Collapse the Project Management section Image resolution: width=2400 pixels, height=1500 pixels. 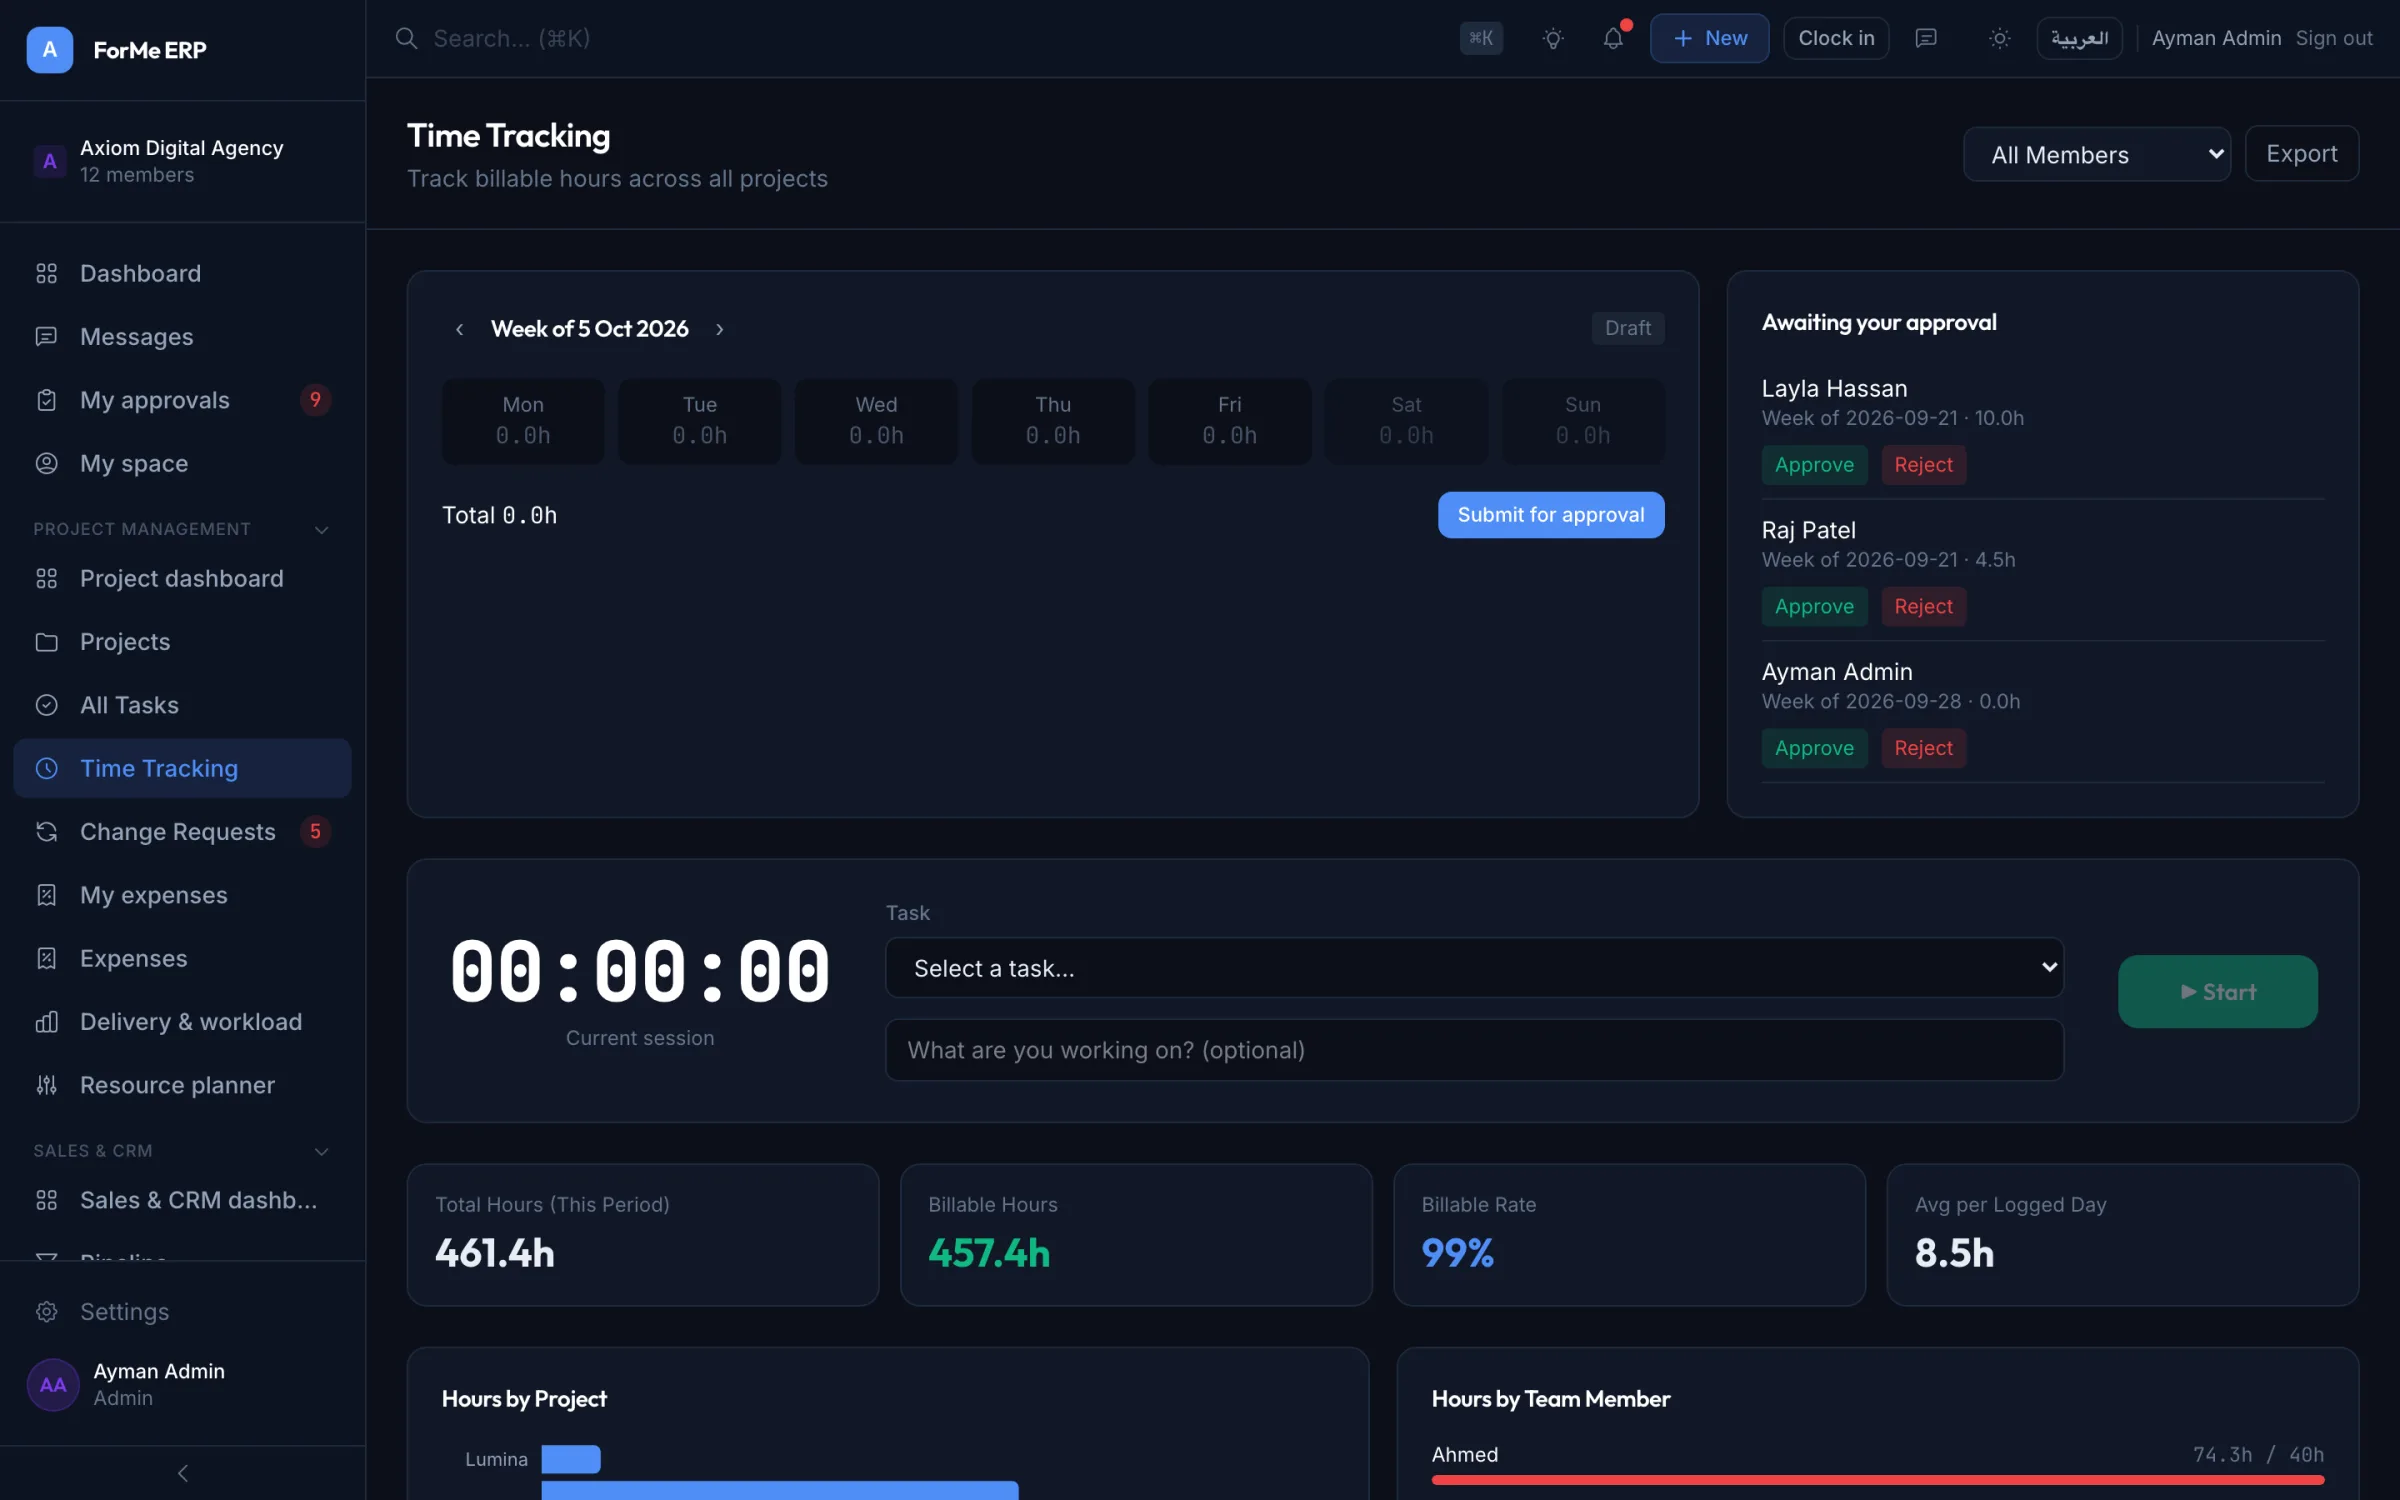[x=321, y=529]
